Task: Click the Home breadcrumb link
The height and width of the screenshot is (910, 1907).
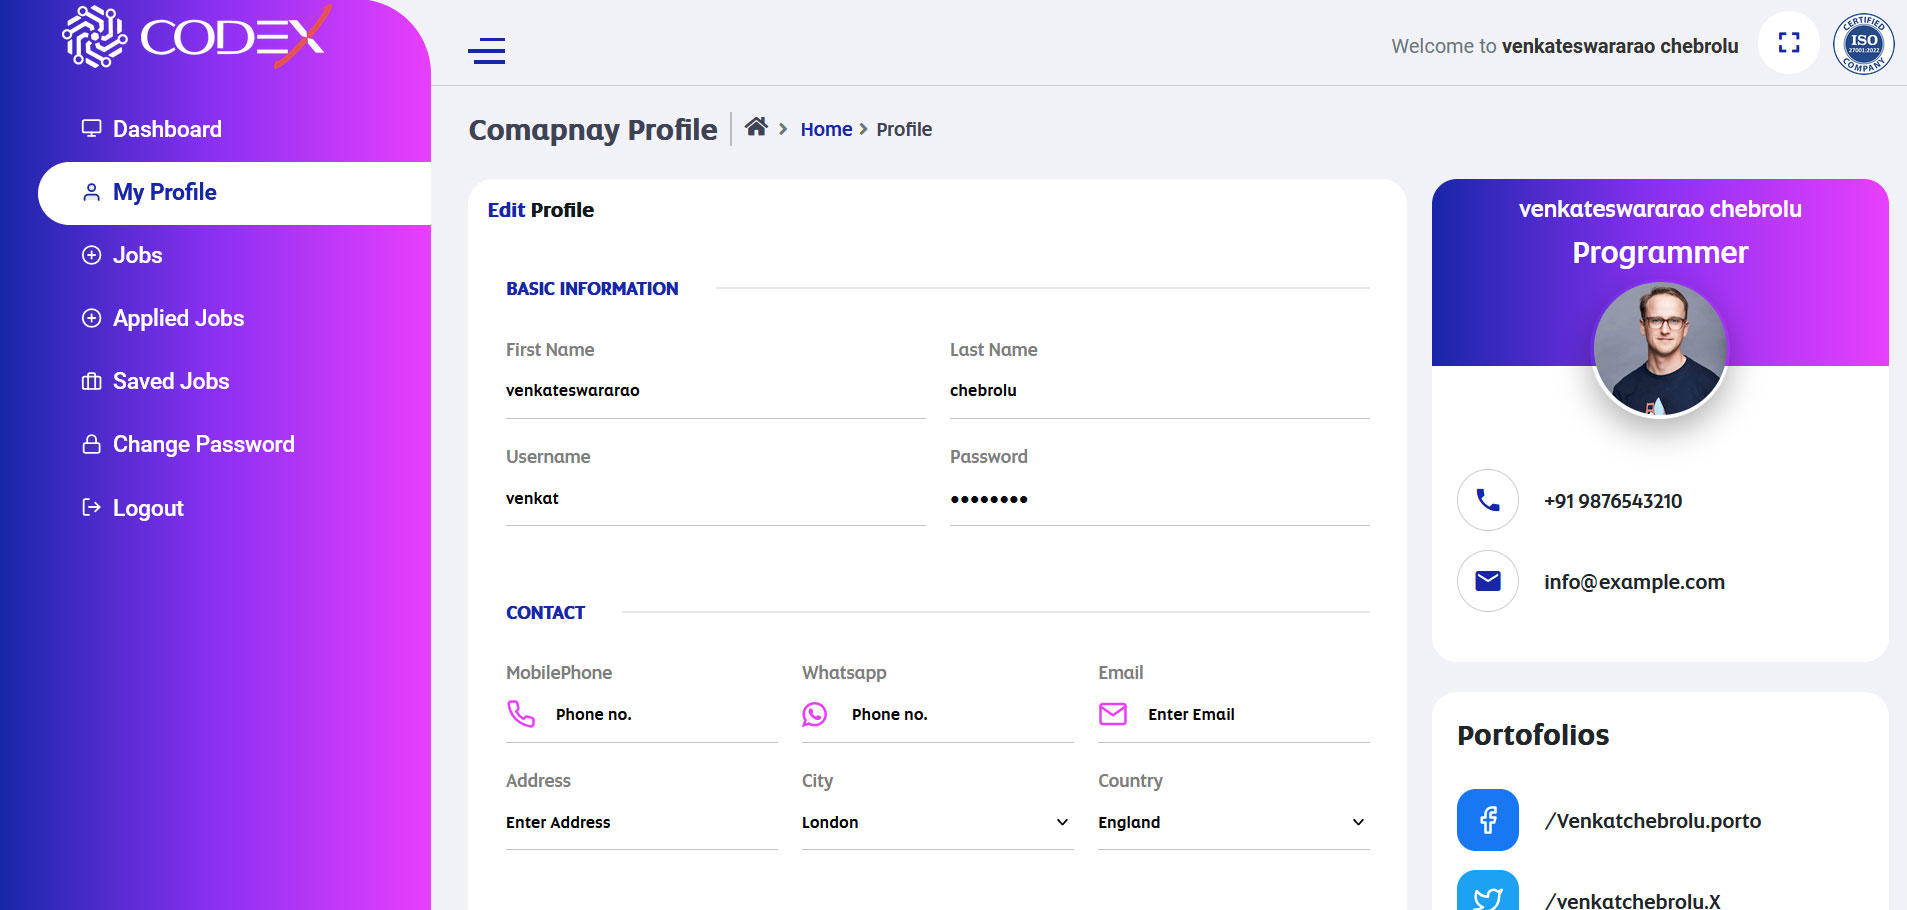Action: (826, 129)
